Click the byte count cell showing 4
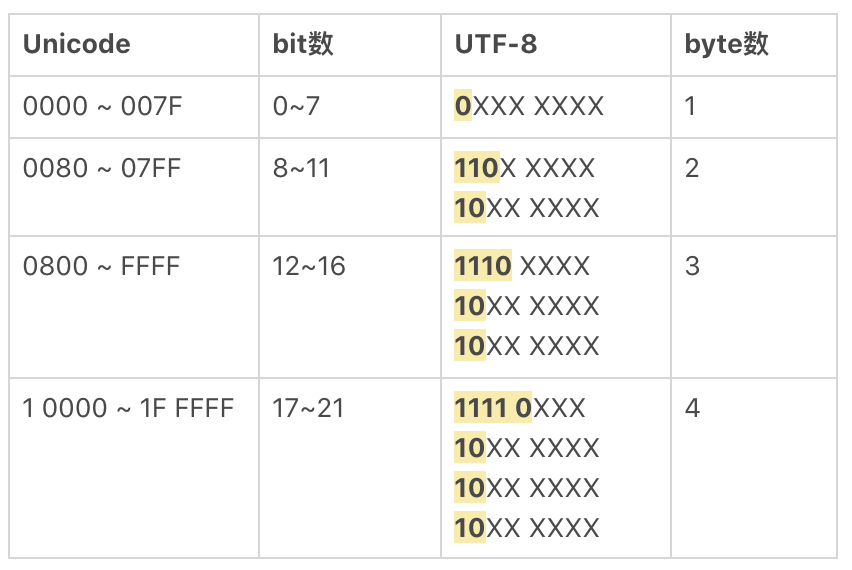 [x=692, y=407]
